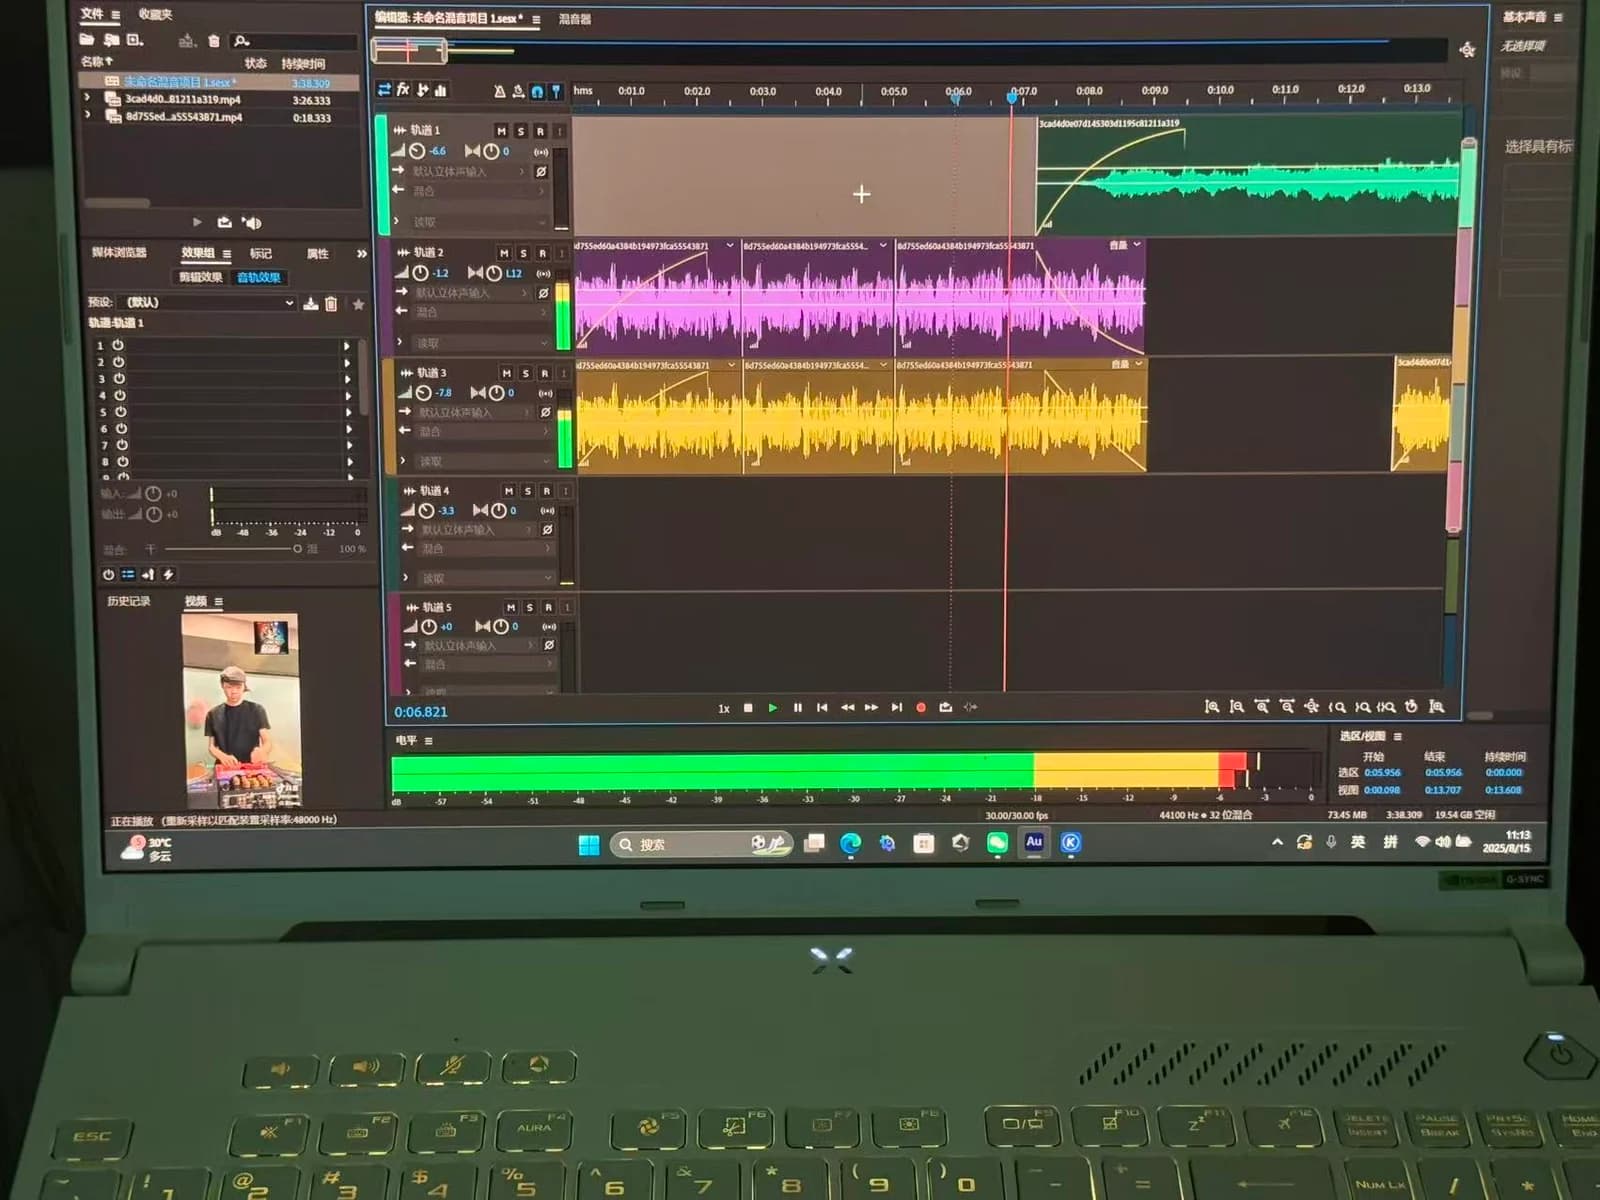Move playhead to previous with transport icon
1600x1200 pixels.
point(822,708)
